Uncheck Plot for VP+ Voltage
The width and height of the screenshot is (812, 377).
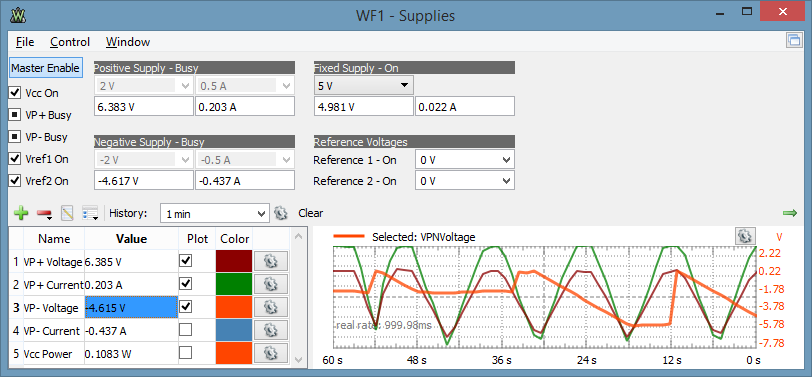[185, 260]
